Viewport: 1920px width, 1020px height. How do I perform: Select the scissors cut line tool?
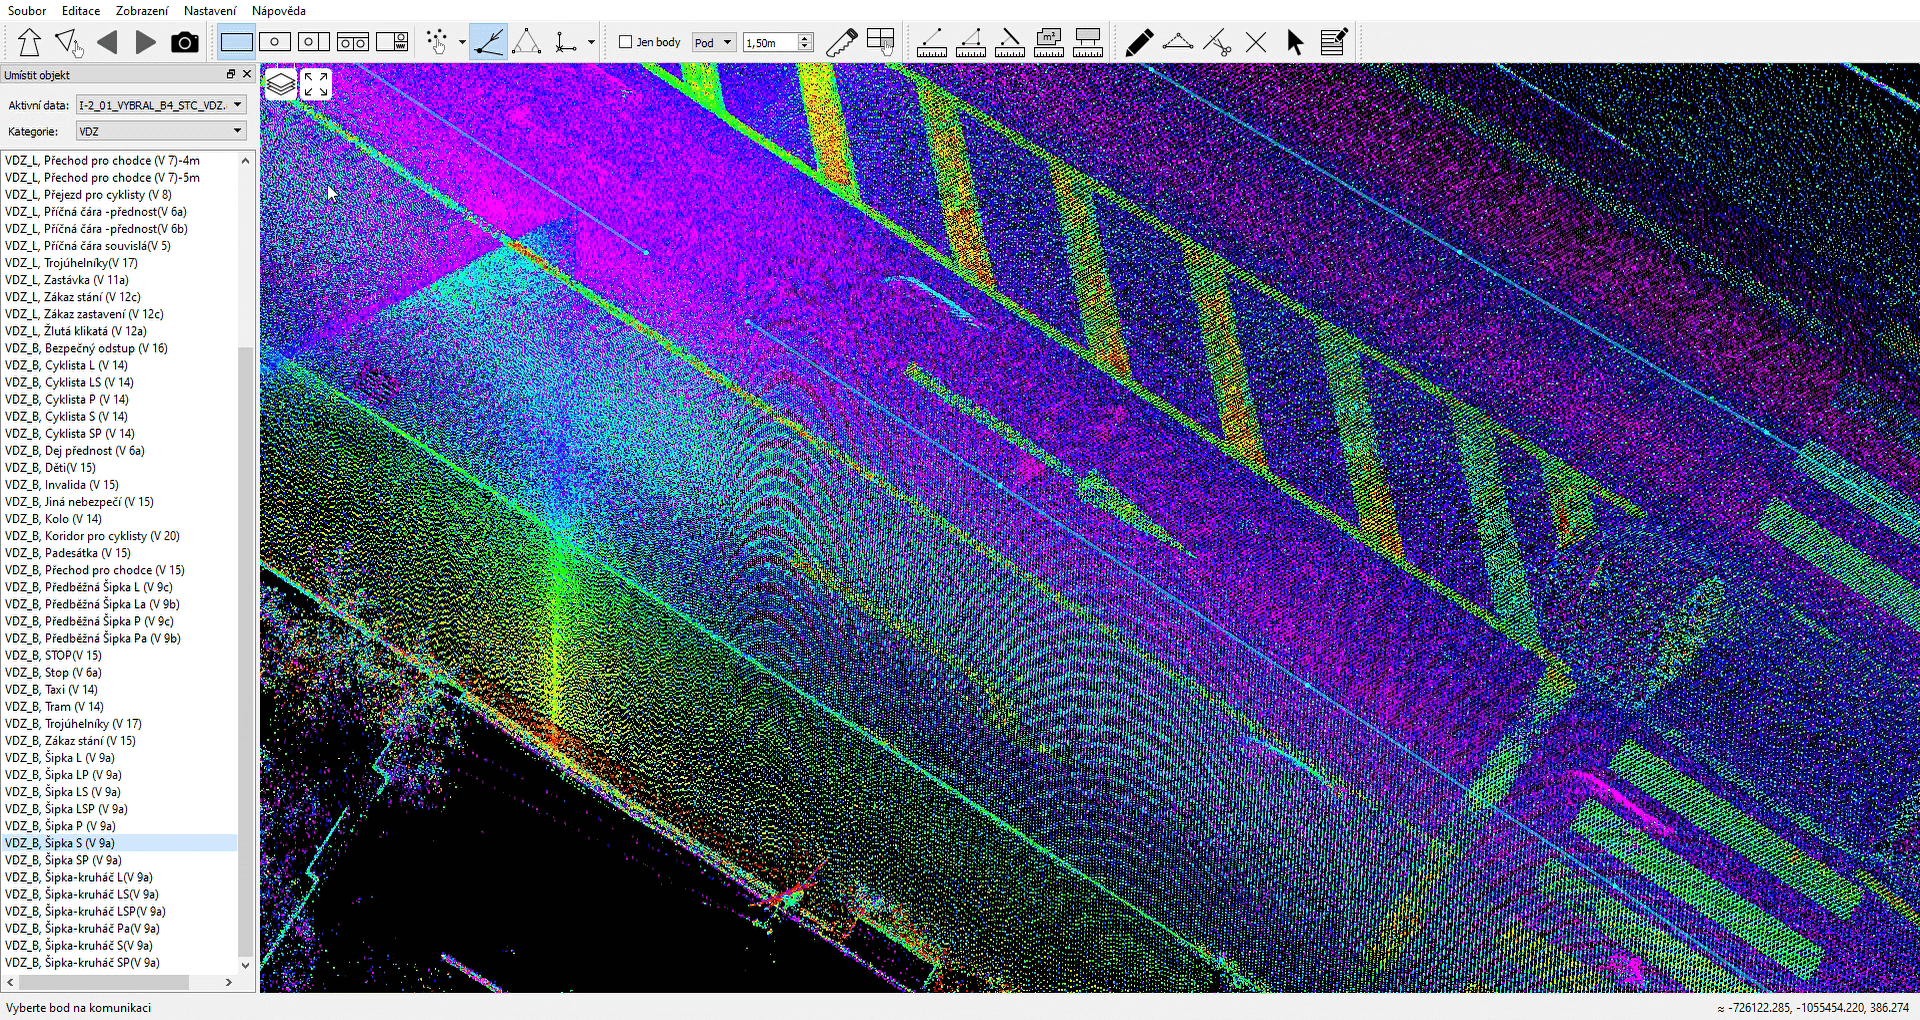tap(1217, 42)
